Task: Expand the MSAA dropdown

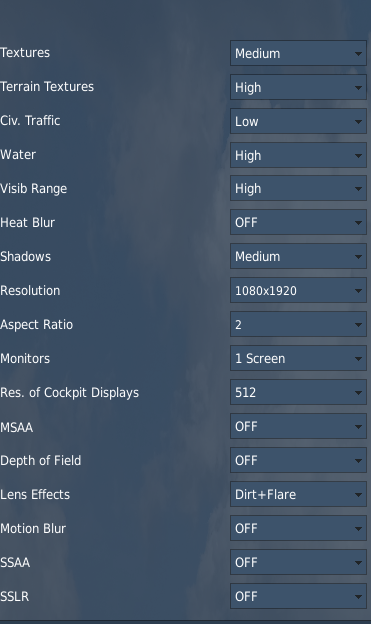Action: [x=298, y=426]
